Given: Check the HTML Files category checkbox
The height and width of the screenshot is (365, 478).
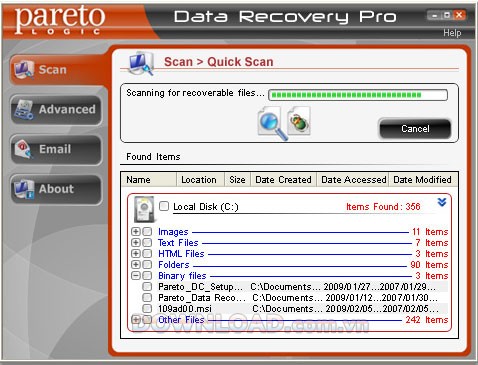Looking at the screenshot, I should (x=147, y=253).
